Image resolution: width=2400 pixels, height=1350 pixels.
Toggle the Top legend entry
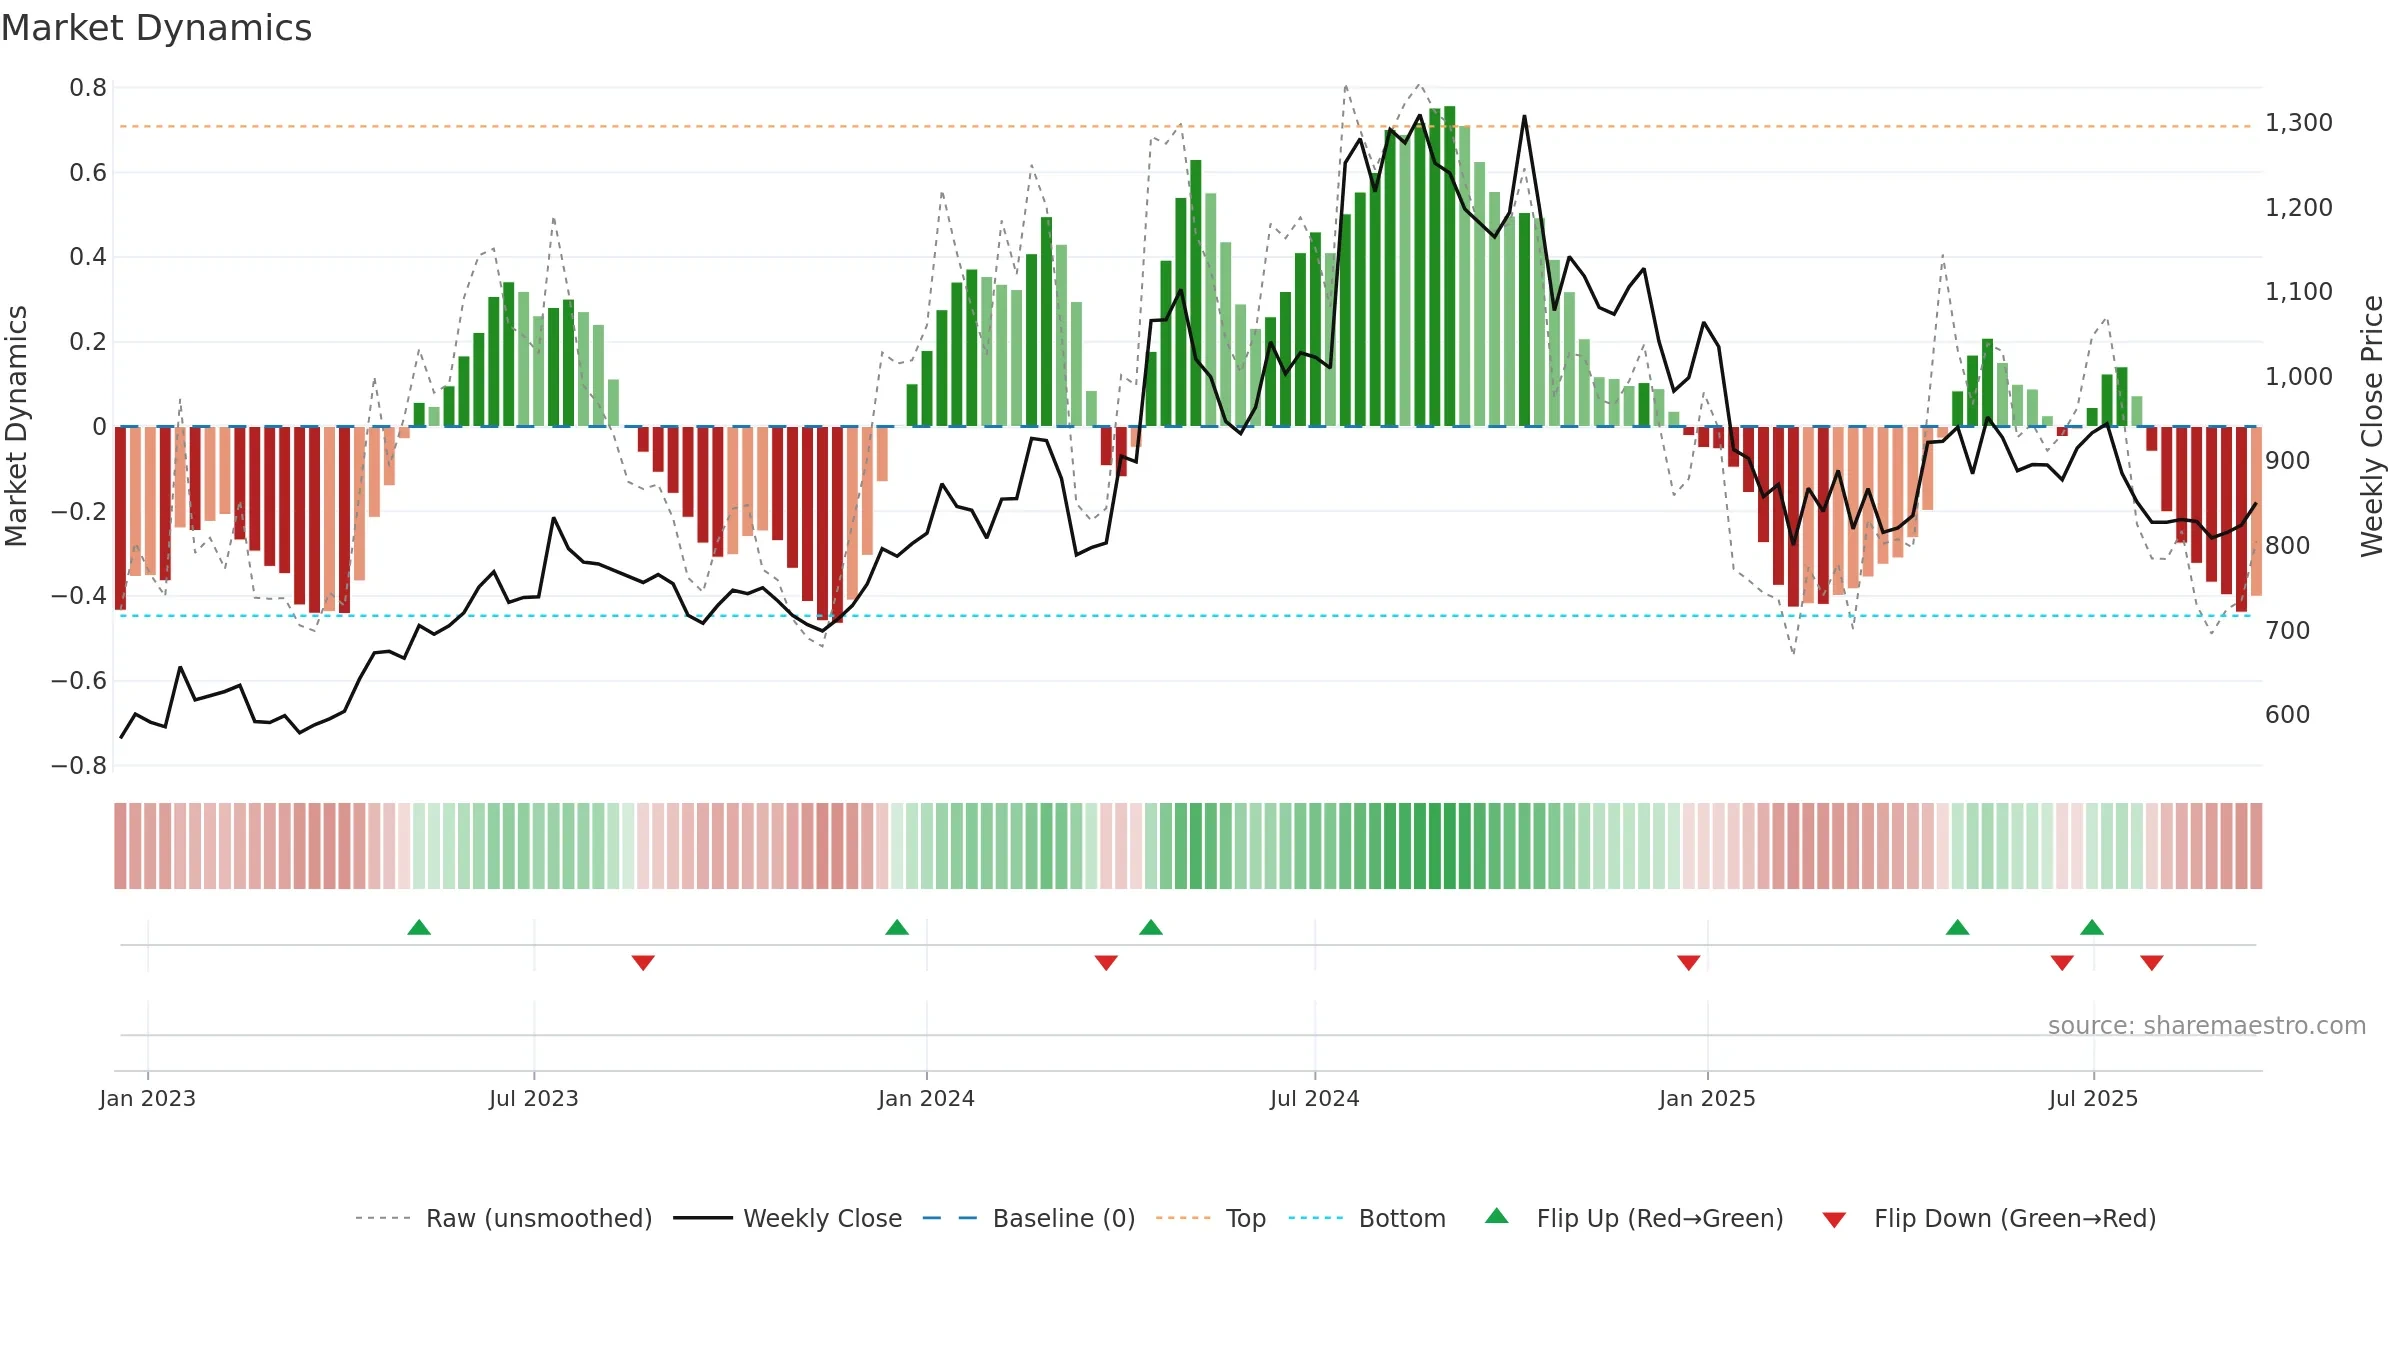[1211, 1218]
